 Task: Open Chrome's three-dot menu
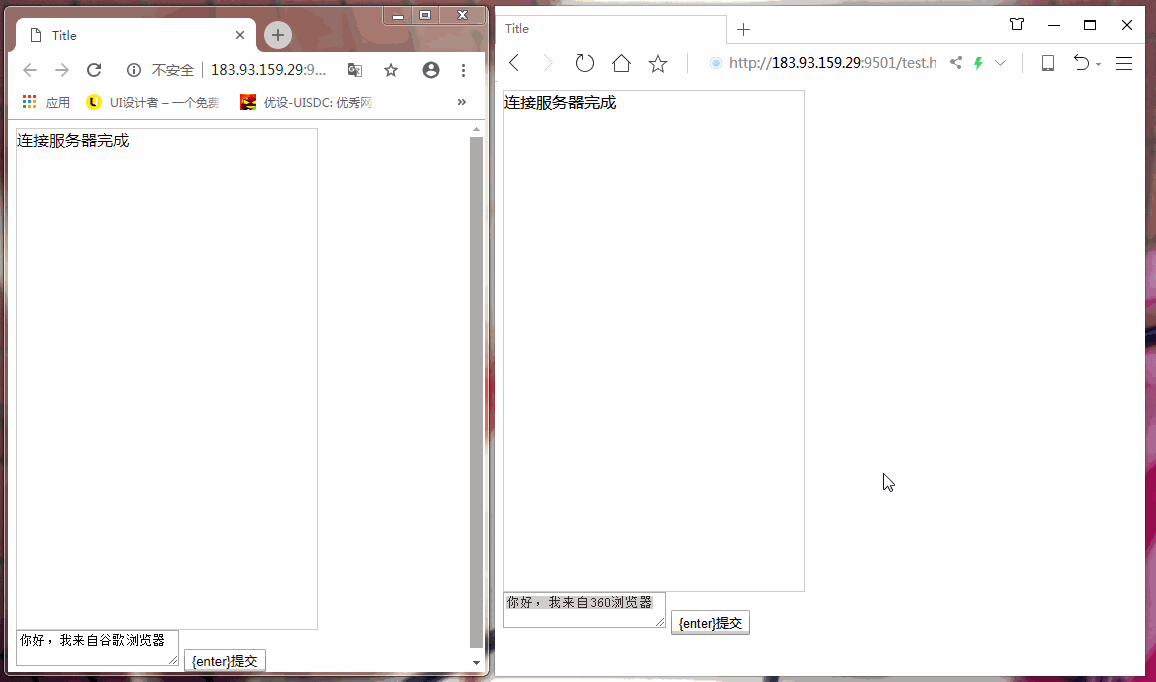click(463, 70)
